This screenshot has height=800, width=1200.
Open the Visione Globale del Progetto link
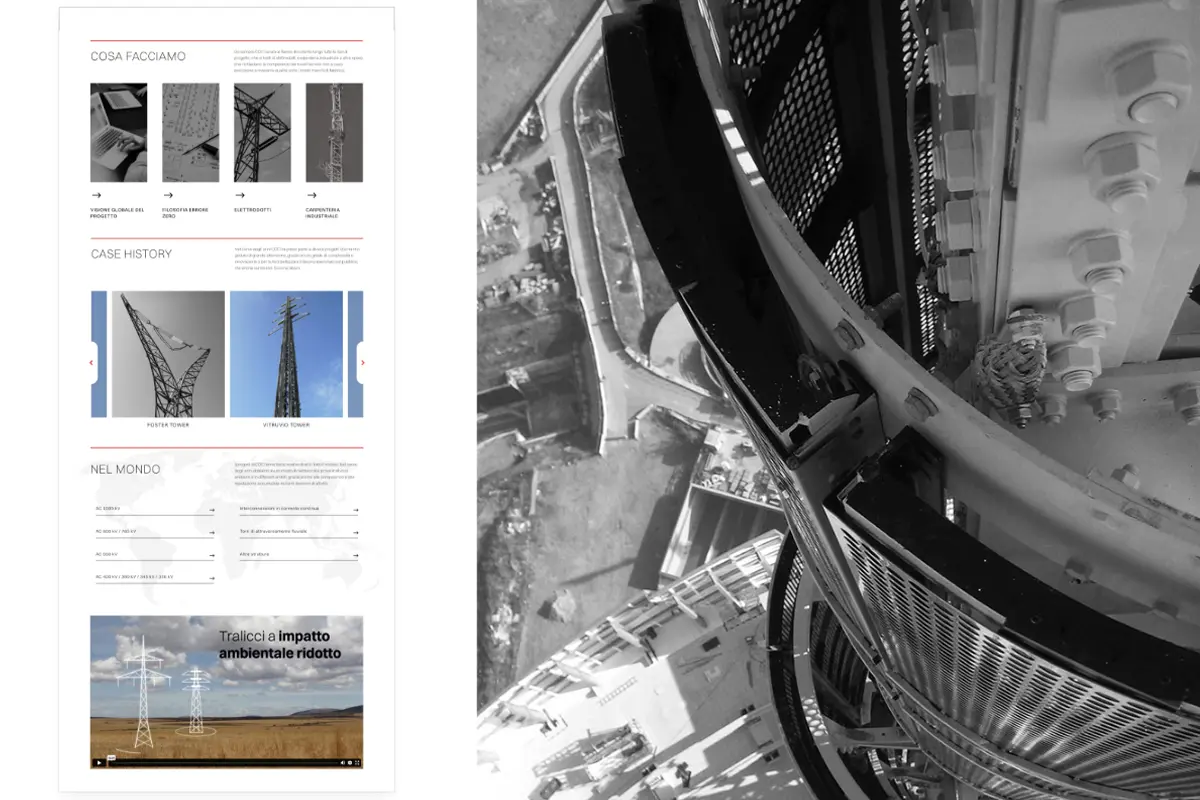[x=117, y=213]
